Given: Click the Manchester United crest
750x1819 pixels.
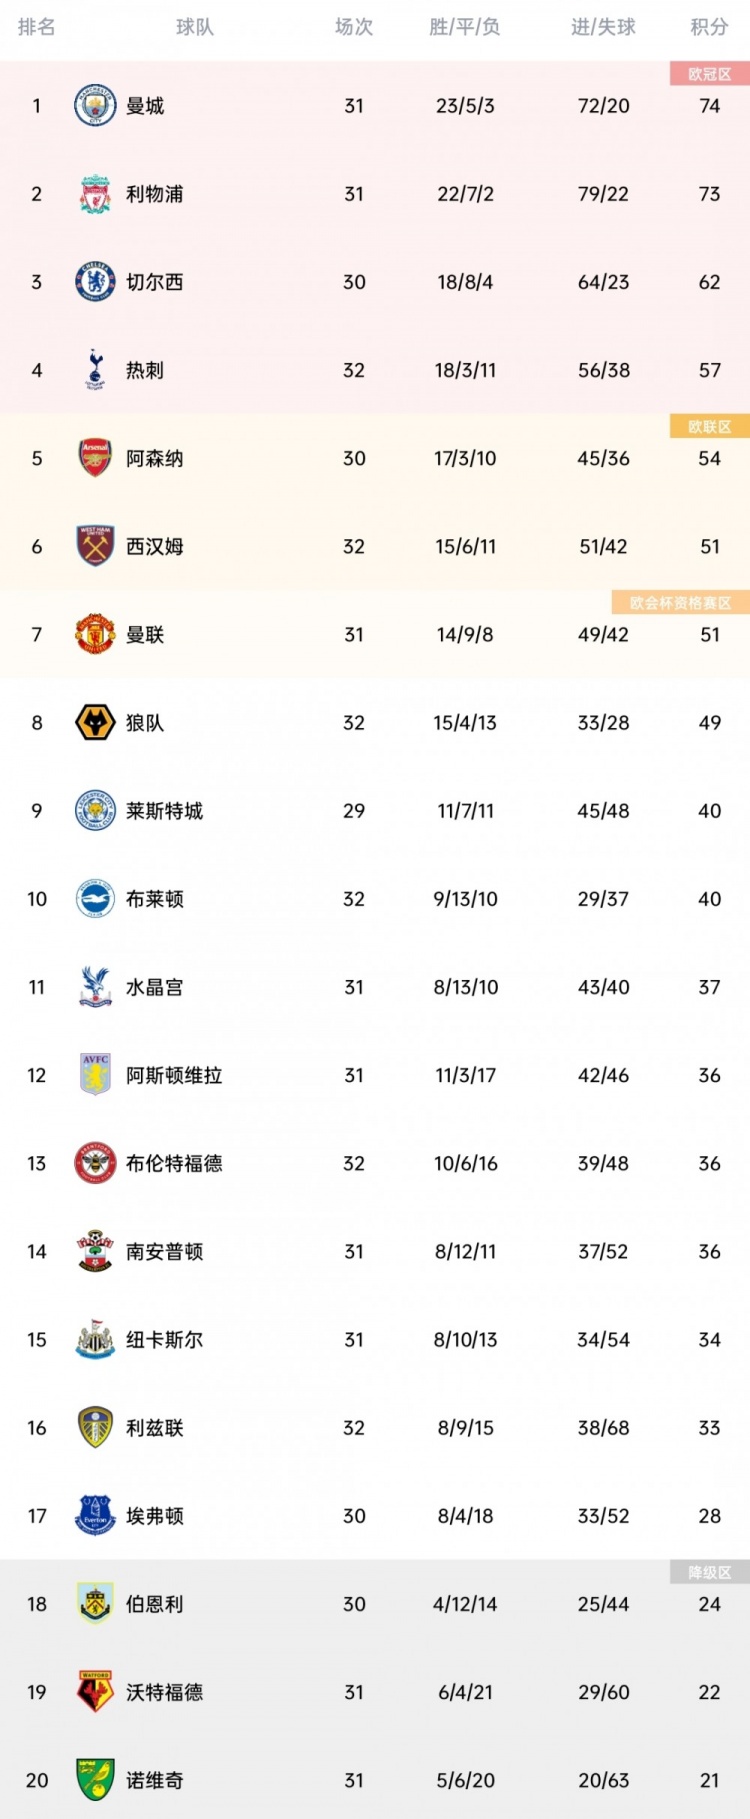Looking at the screenshot, I should tap(95, 634).
